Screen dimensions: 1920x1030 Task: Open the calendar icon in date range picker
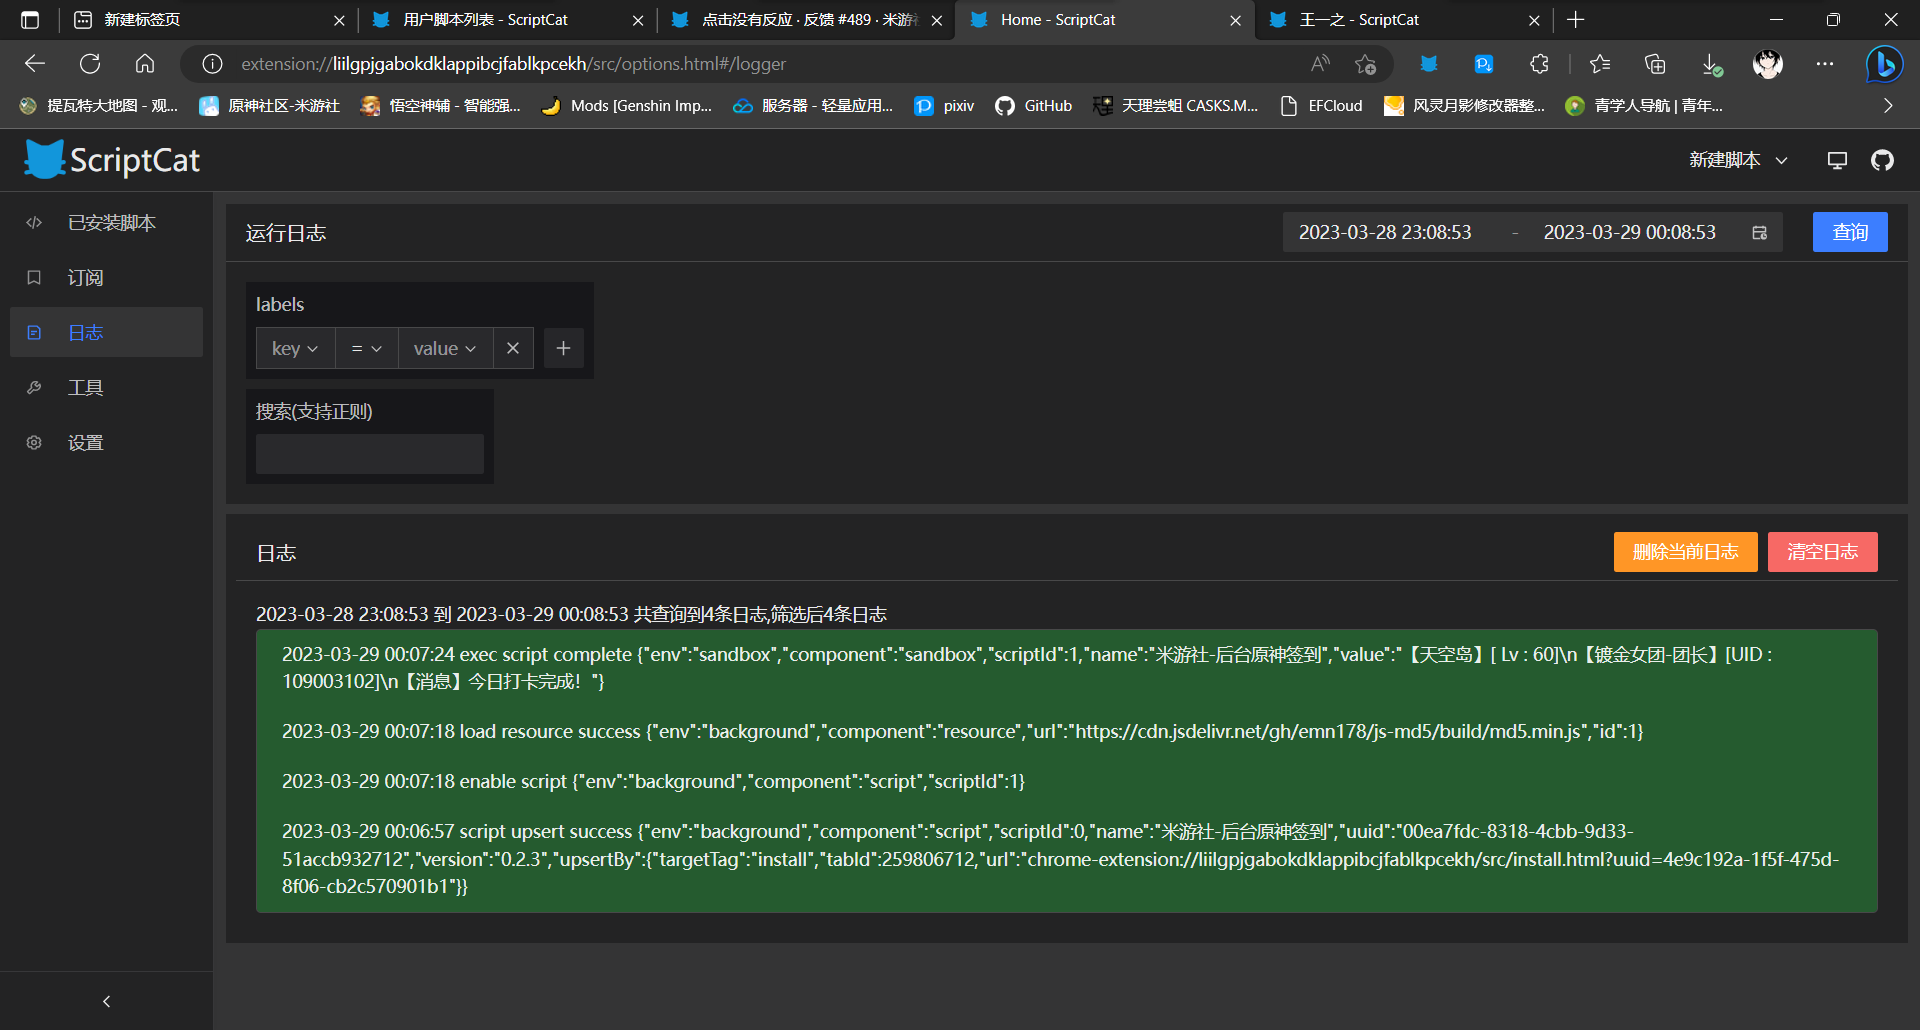(1760, 233)
